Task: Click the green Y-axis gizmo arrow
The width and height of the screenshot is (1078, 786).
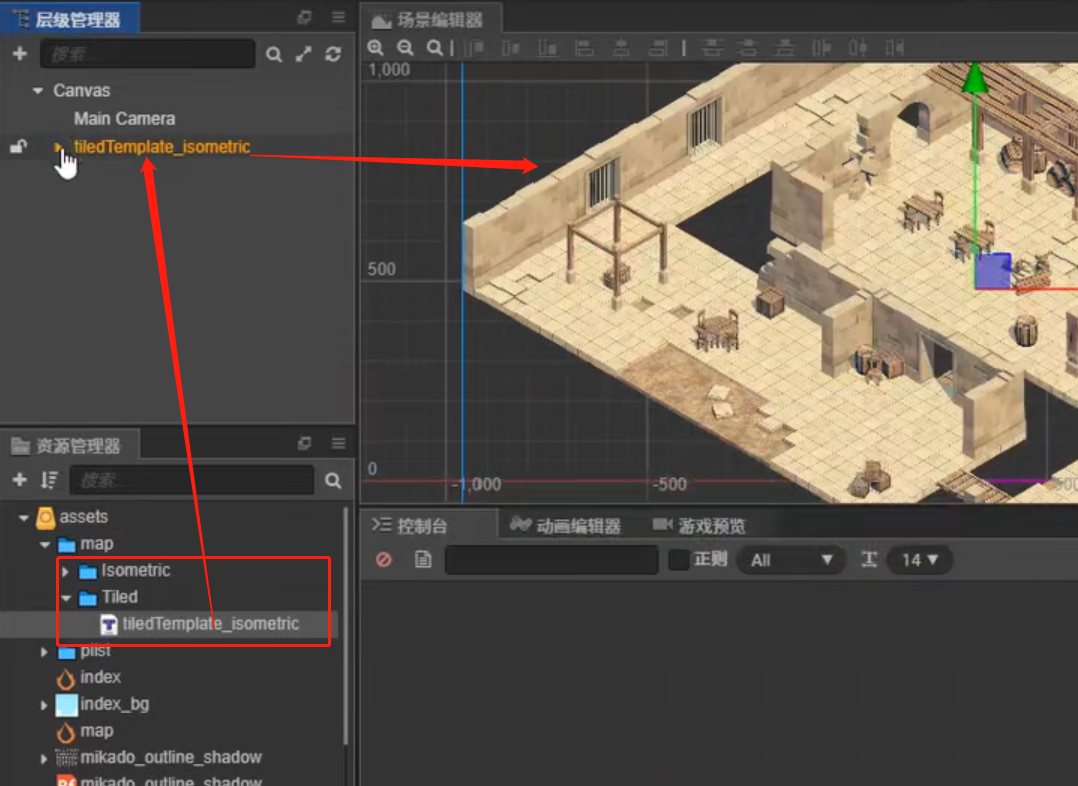Action: point(974,78)
